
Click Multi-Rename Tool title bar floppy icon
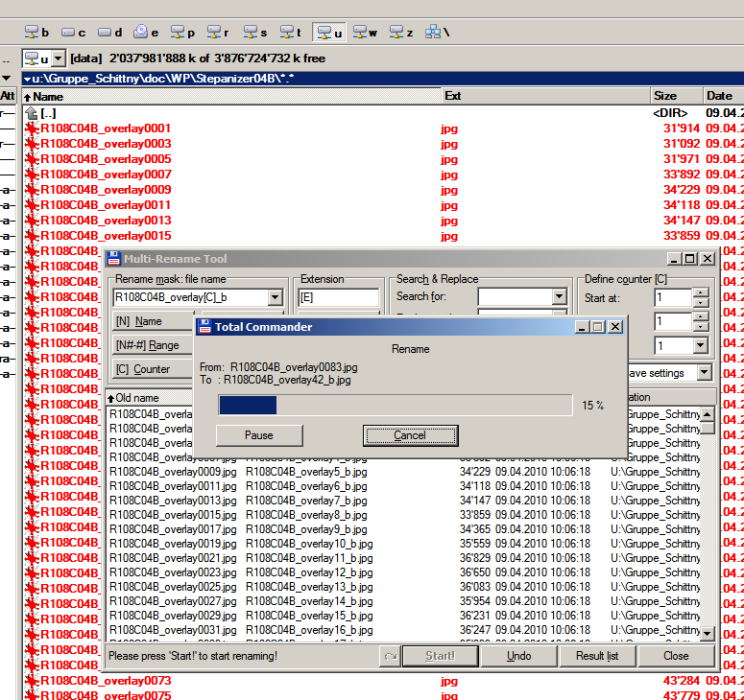pos(113,259)
